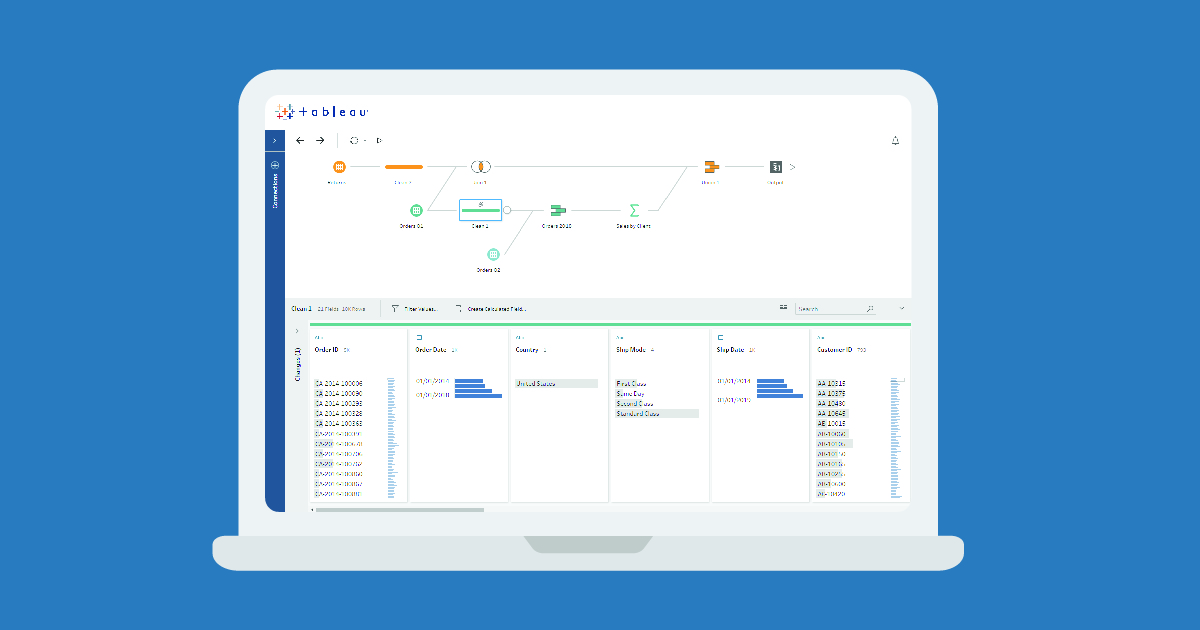Select the Output step node
Image resolution: width=1200 pixels, height=630 pixels.
775,167
